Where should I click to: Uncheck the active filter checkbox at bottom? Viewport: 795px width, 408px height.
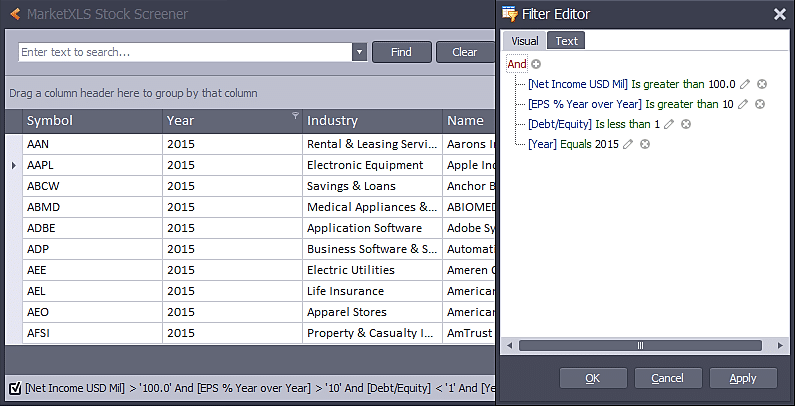[16, 389]
